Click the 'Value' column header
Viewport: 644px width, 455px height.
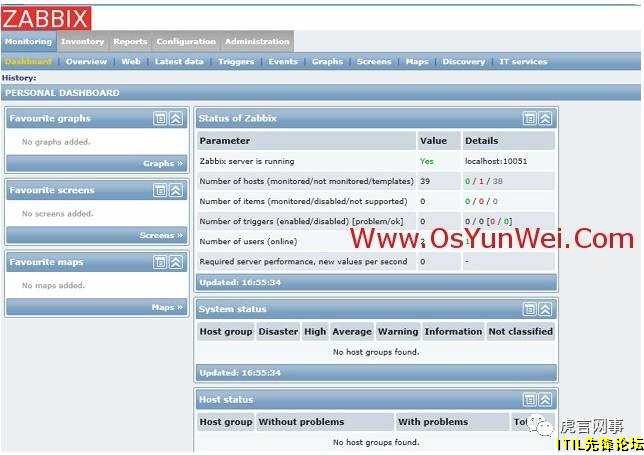[x=439, y=140]
